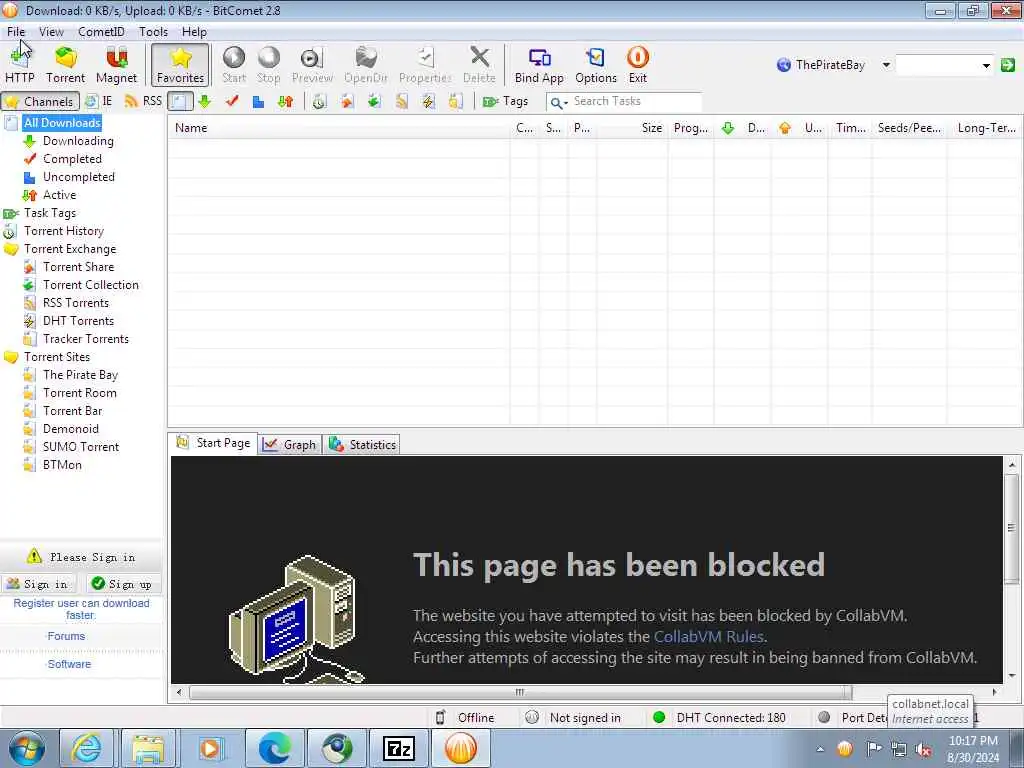The width and height of the screenshot is (1024, 768).
Task: Click the Properties toolbar button
Action: (425, 65)
